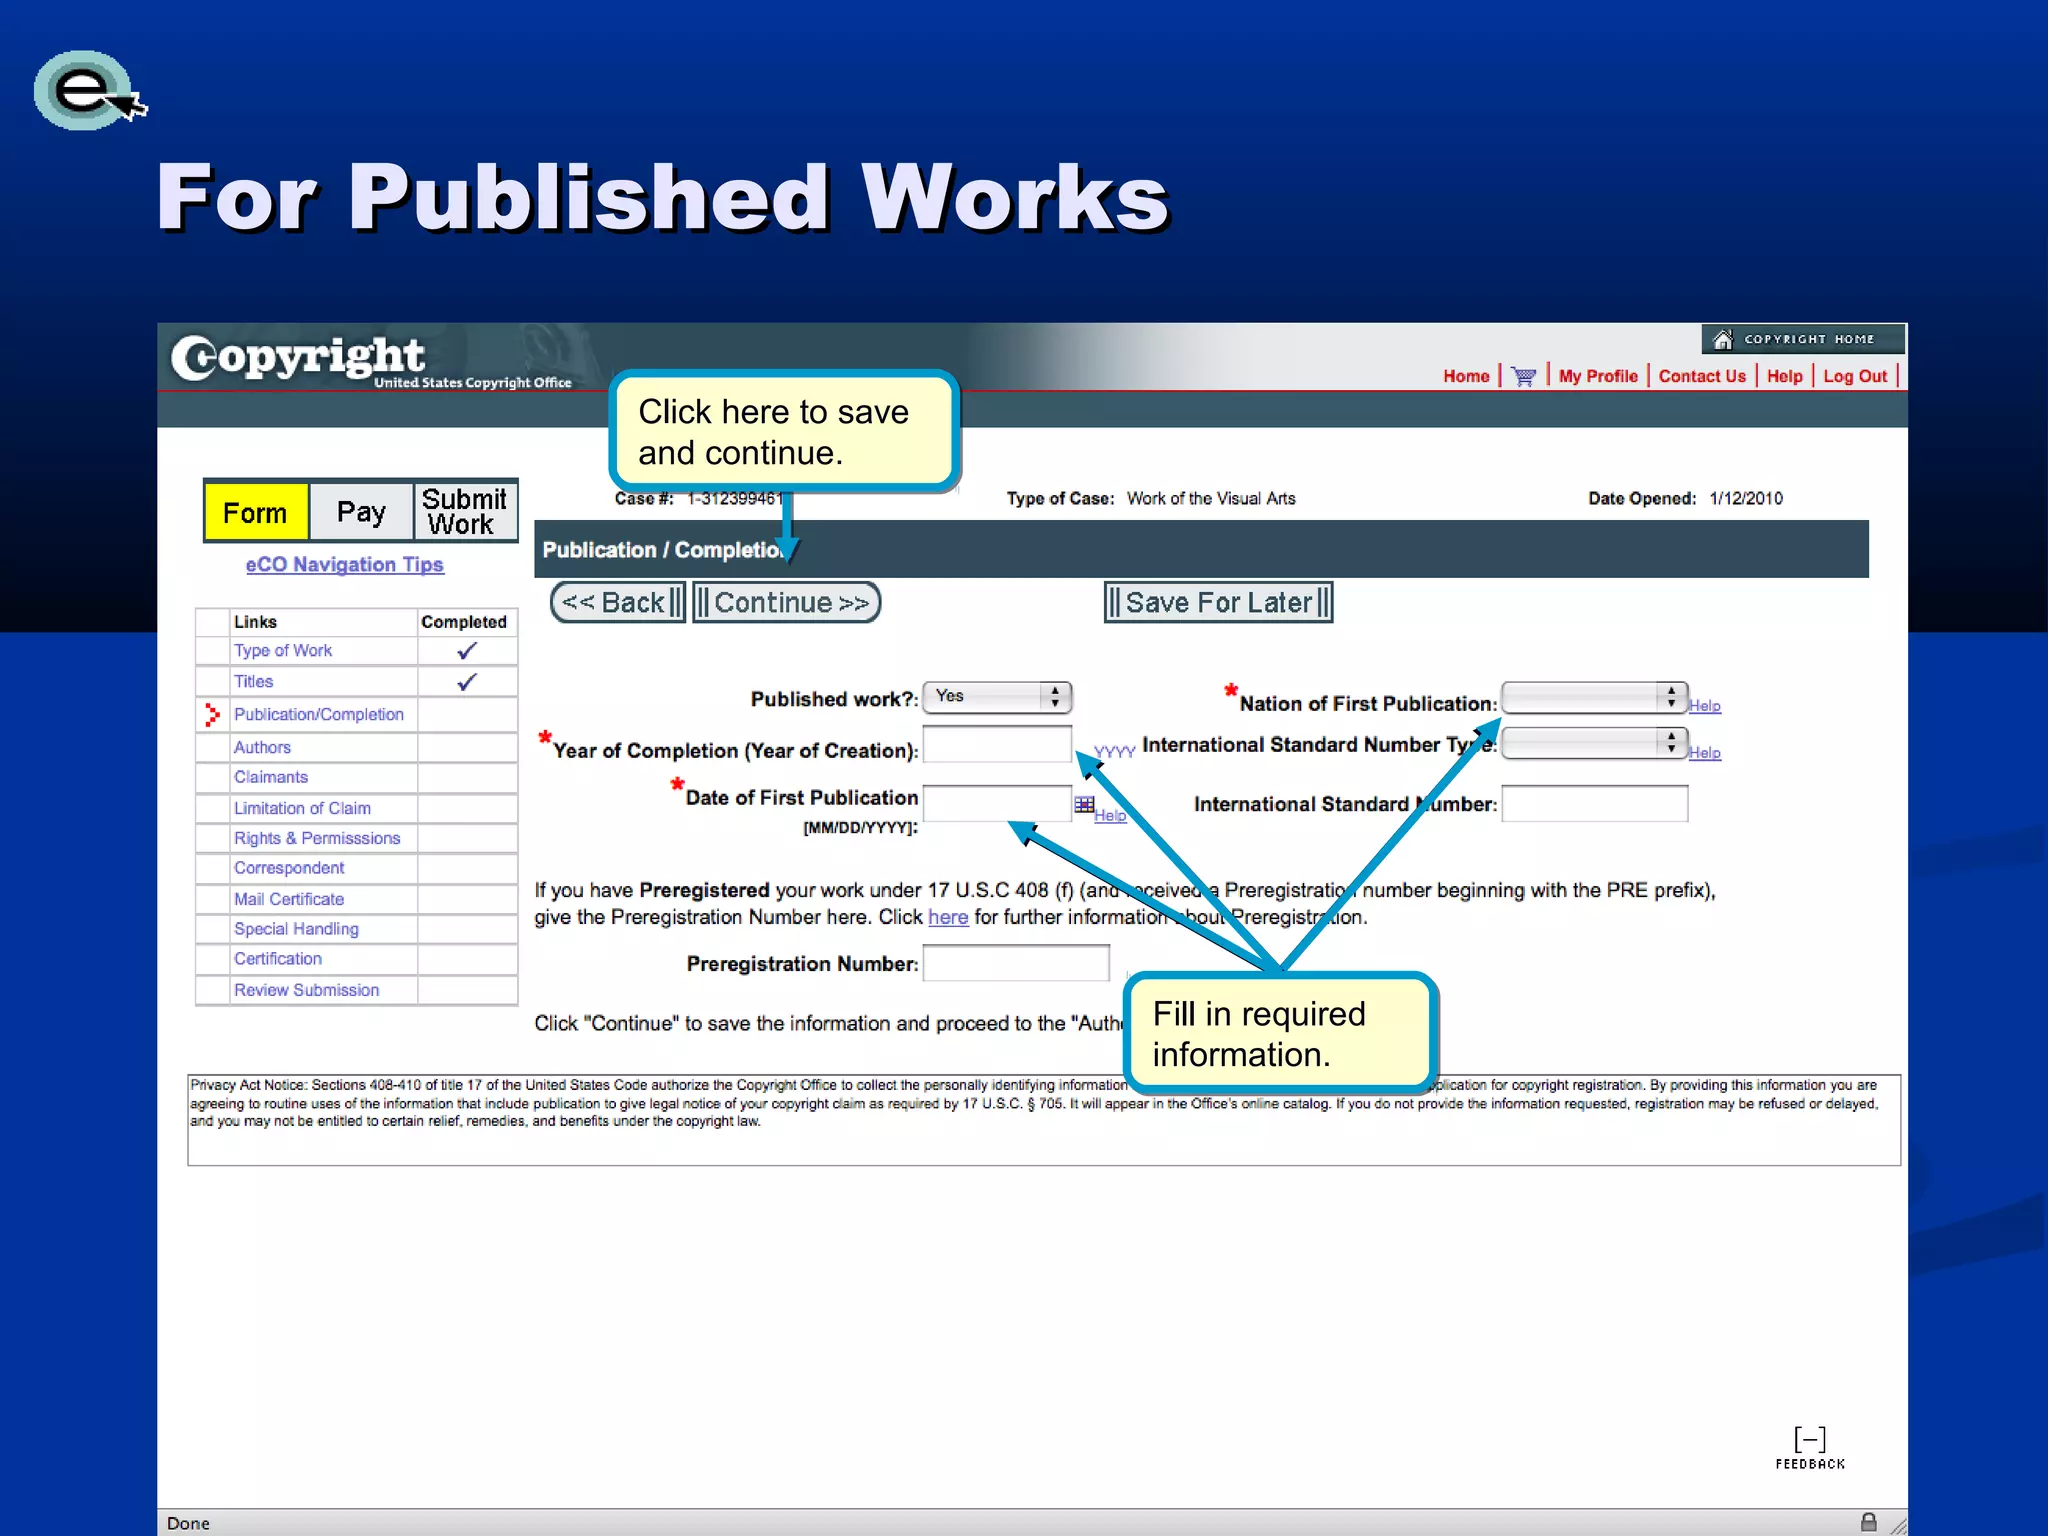Click the Back button
Screen dimensions: 2048x1536
(618, 602)
